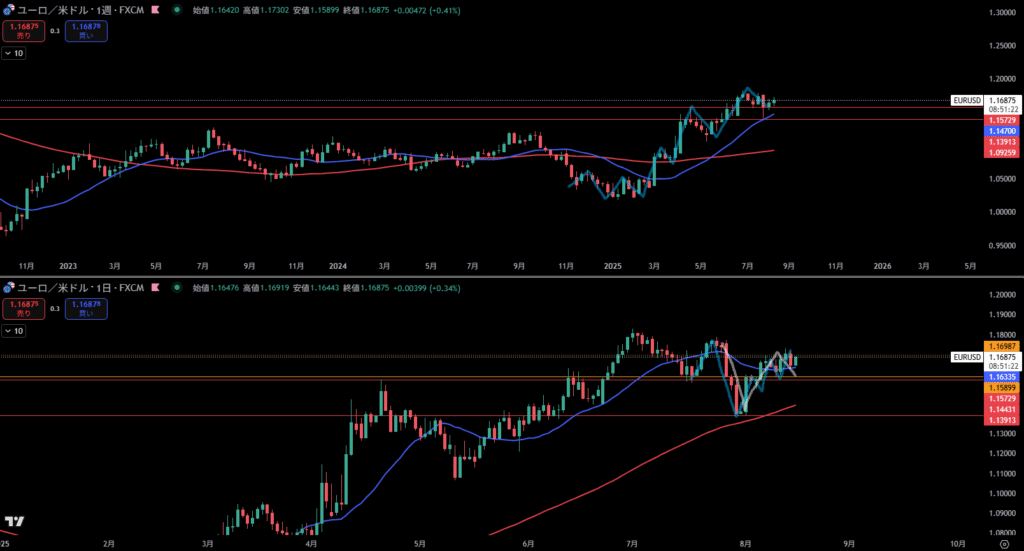
Task: Expand the indicator legend '10' on daily chart
Action: pos(14,331)
